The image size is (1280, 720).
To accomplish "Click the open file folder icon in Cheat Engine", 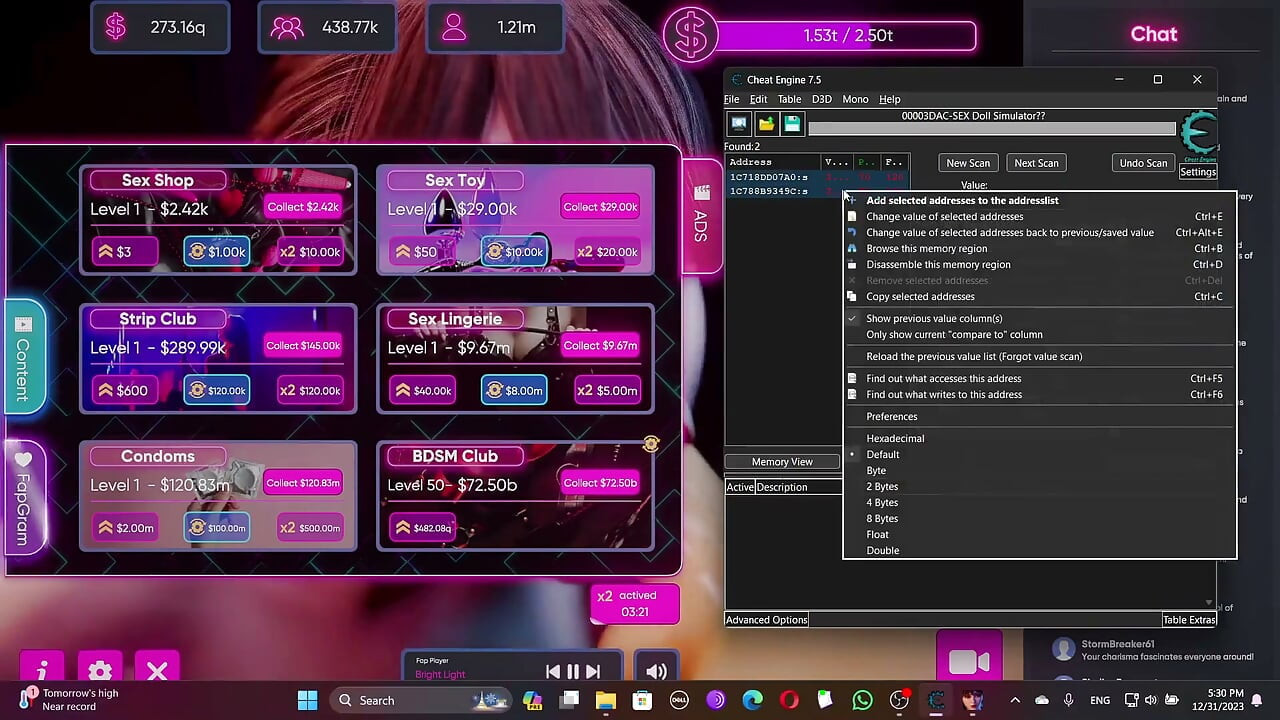I will tap(766, 124).
